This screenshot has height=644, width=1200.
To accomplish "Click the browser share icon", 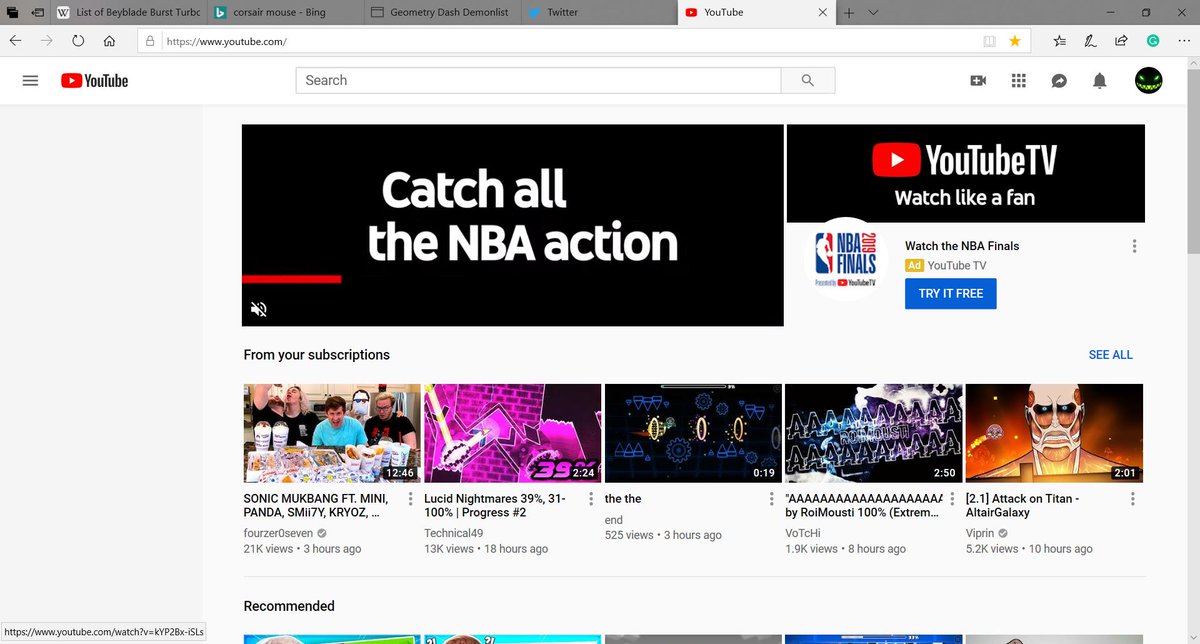I will (1122, 41).
